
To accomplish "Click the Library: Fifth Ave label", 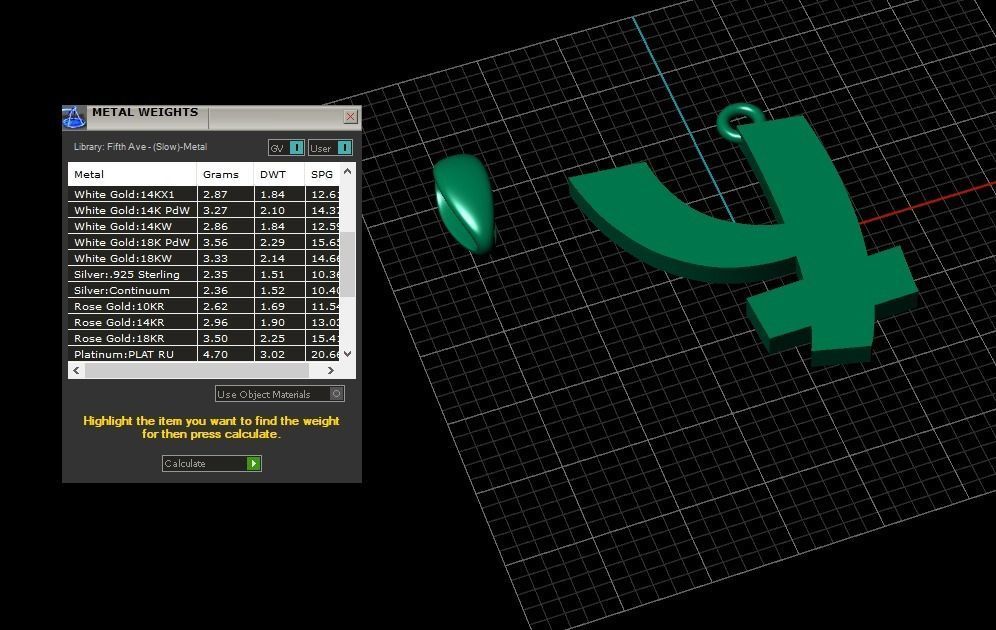I will [x=140, y=147].
